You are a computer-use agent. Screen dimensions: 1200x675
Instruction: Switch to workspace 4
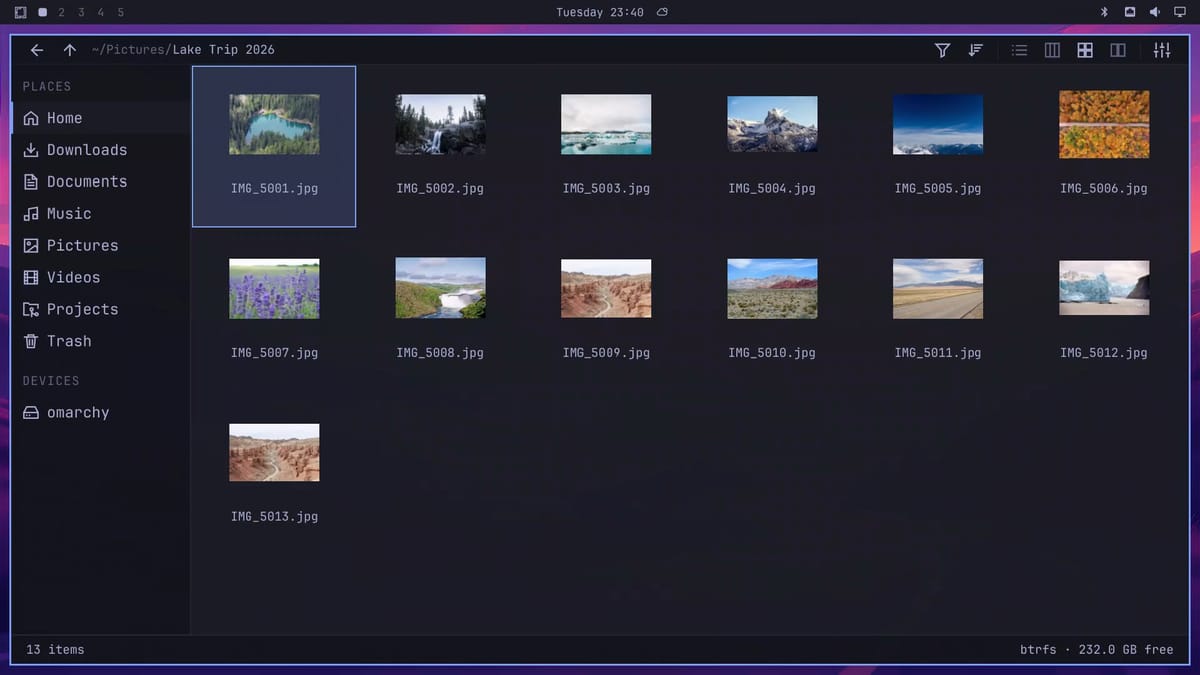pyautogui.click(x=101, y=13)
